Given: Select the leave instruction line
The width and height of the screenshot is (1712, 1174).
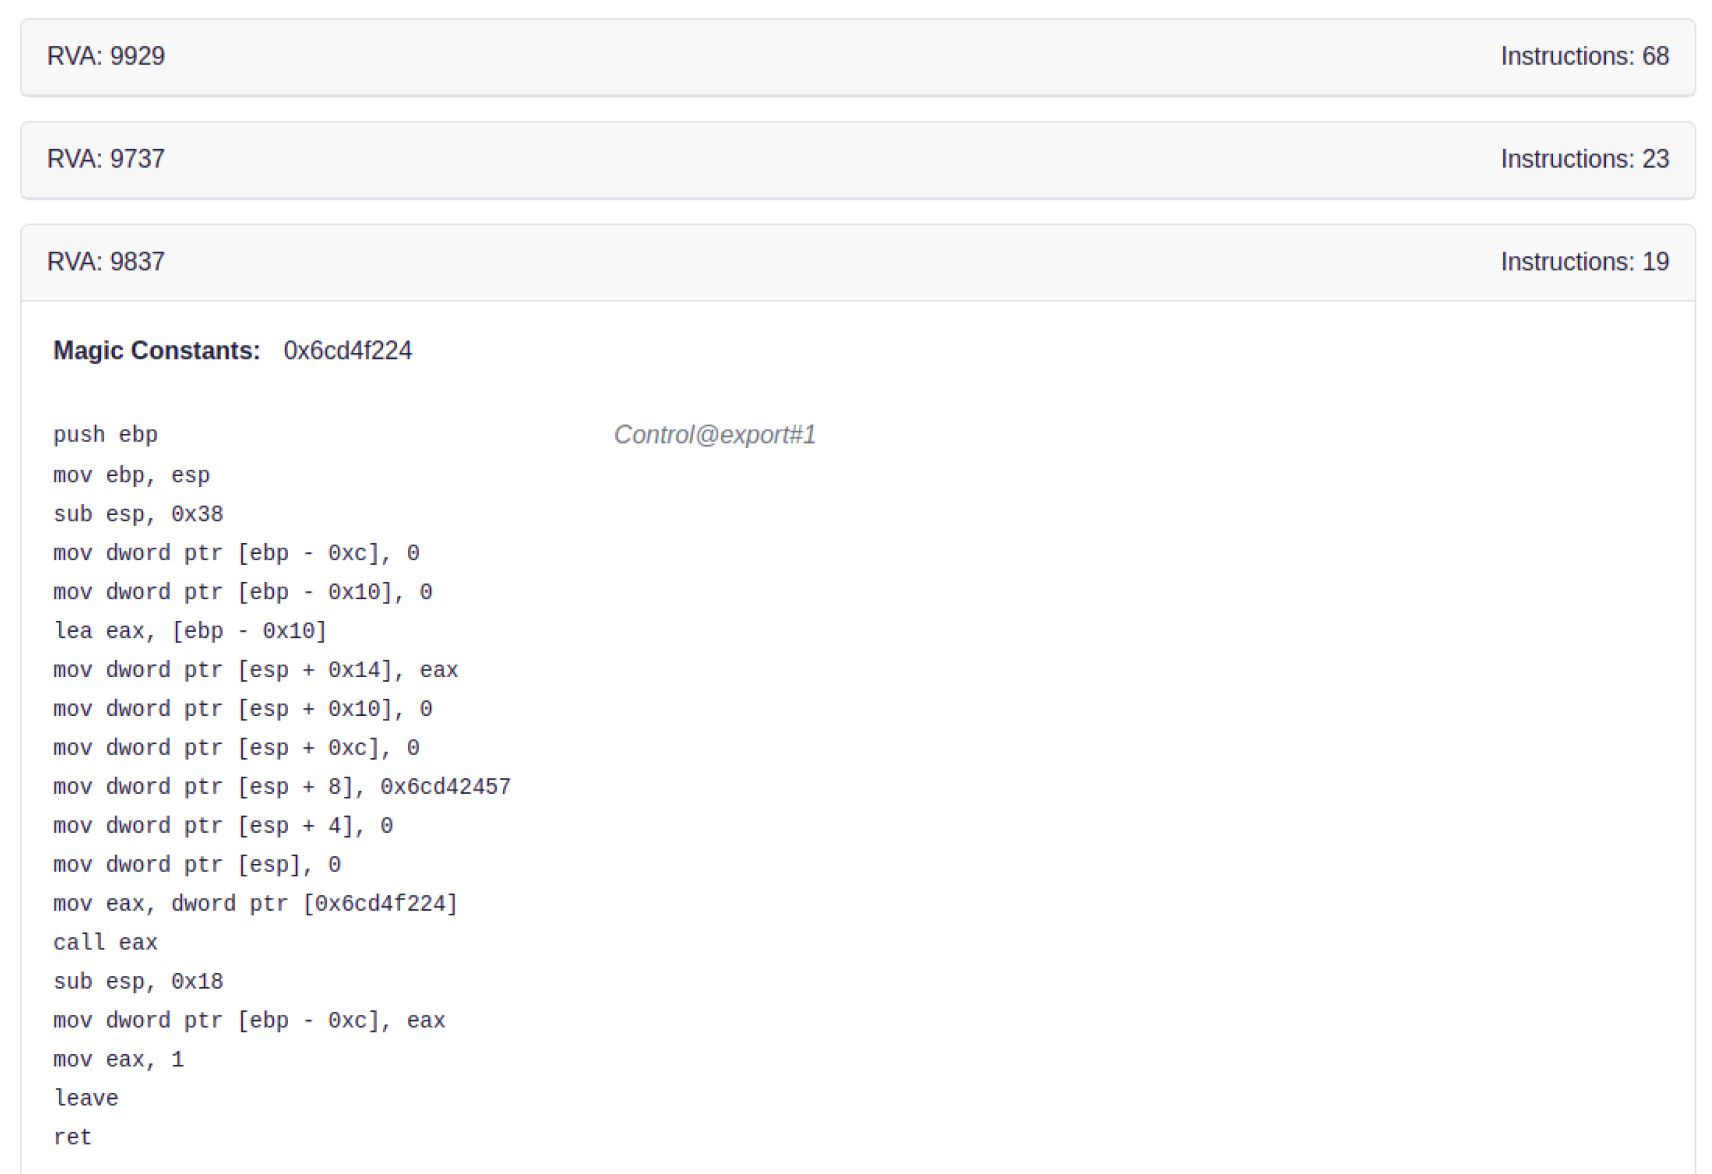Looking at the screenshot, I should (x=86, y=1098).
